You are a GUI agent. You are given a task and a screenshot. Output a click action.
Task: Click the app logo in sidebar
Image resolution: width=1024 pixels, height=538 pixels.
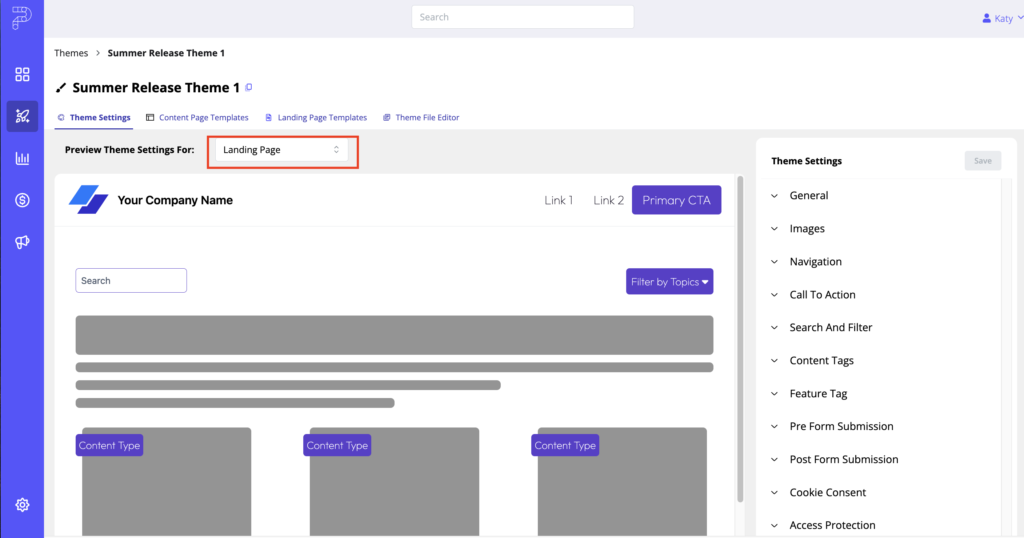coord(22,18)
